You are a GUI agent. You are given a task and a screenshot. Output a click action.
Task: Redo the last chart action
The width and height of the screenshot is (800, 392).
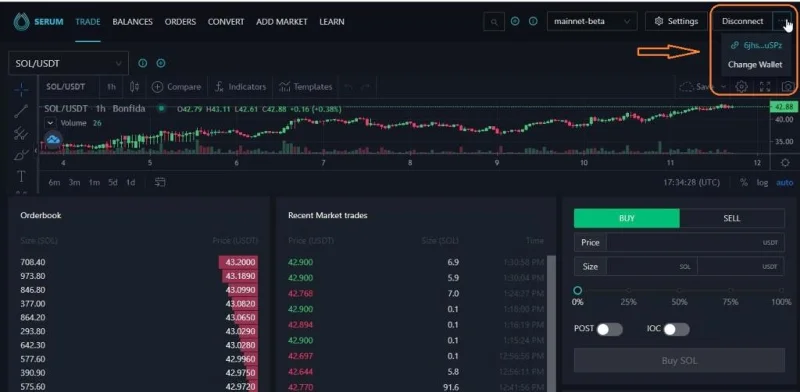click(365, 87)
